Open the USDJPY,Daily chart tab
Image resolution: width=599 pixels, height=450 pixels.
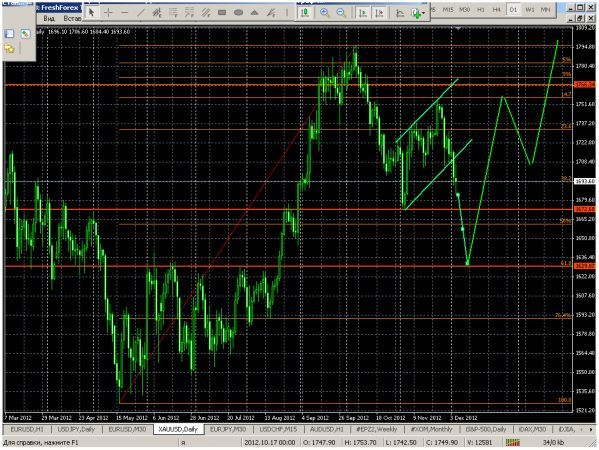point(76,429)
